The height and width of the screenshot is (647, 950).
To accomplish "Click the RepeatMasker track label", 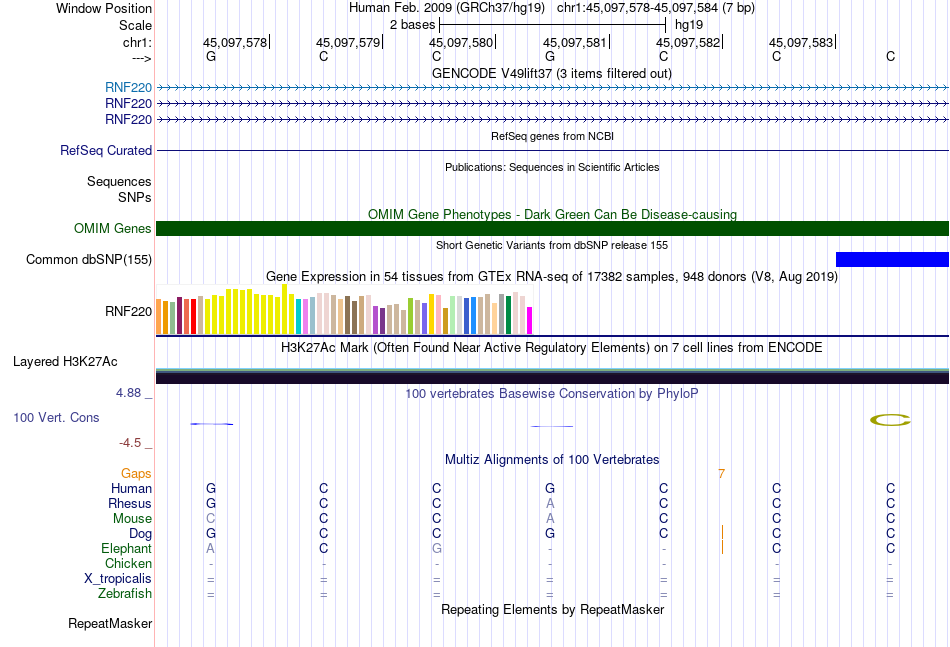I will (x=110, y=623).
